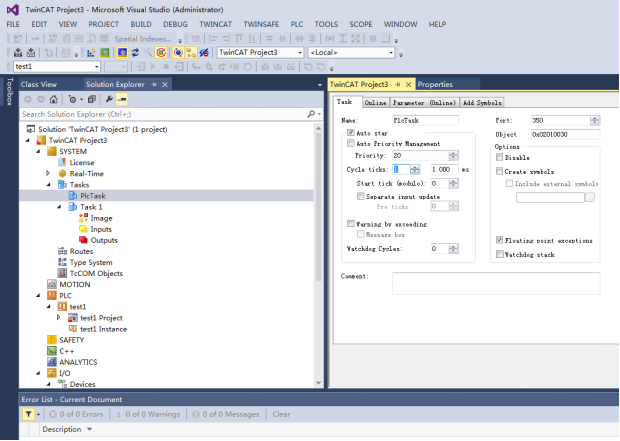The image size is (620, 441).
Task: Check the Separate input update box
Action: coord(361,196)
